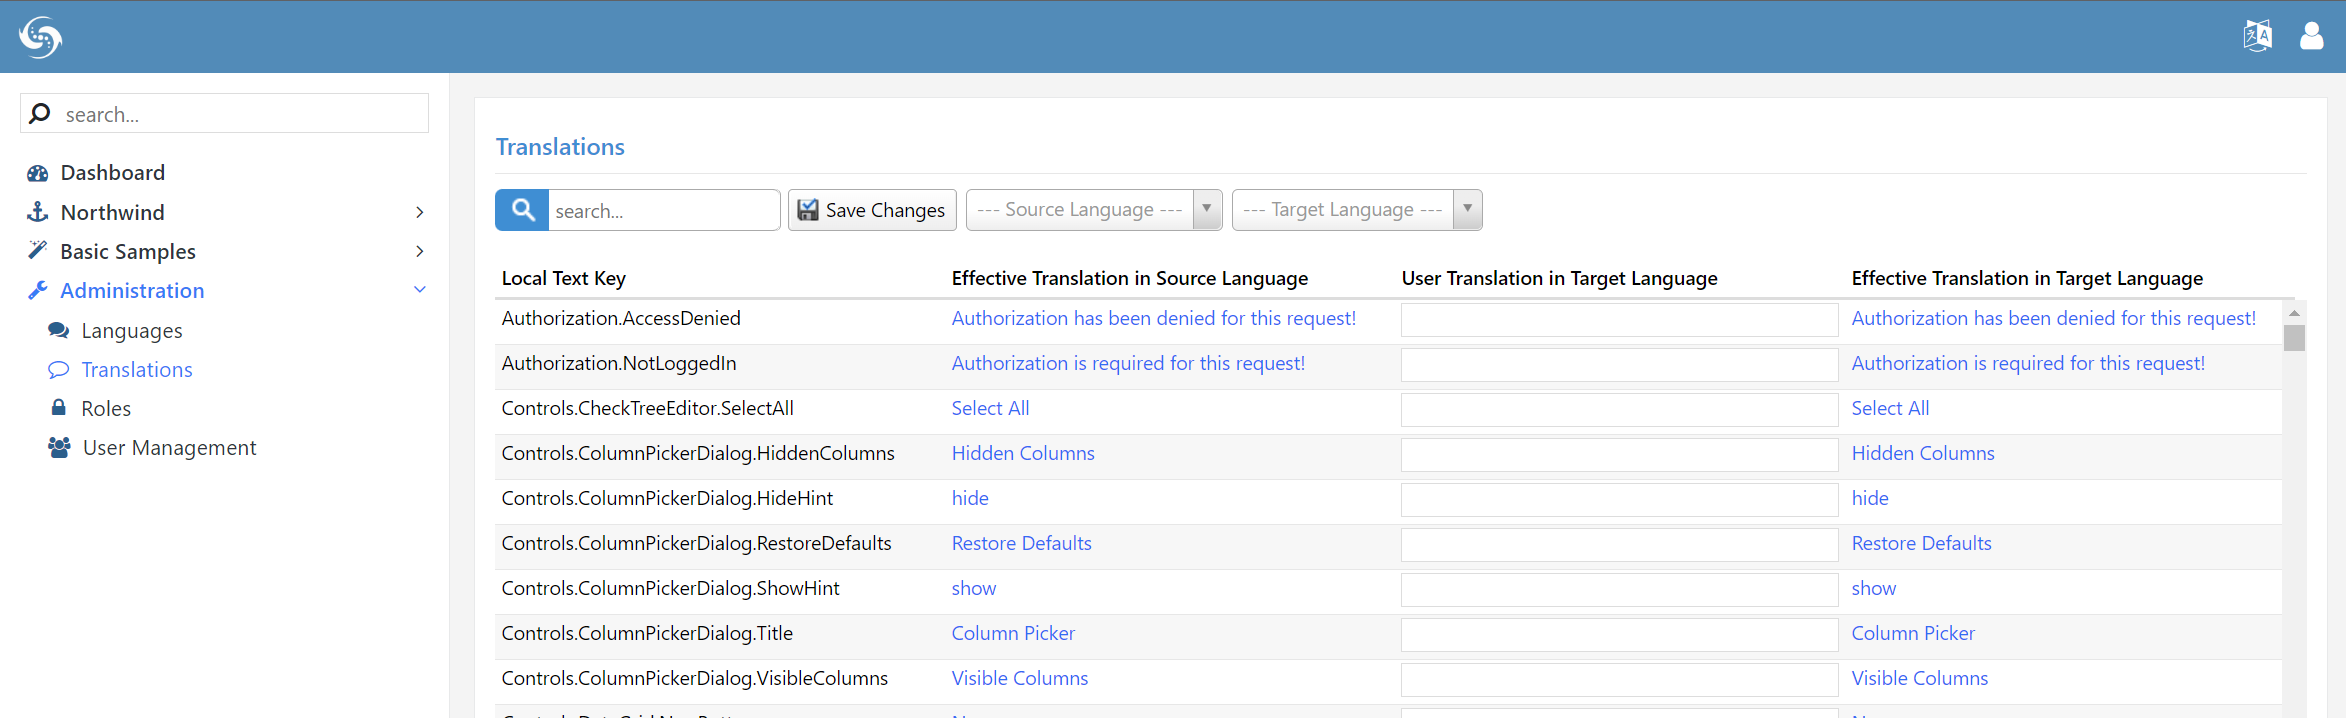Focus the Authorization.AccessDenied user translation field
Screen dimensions: 2346x718
[x=1618, y=320]
